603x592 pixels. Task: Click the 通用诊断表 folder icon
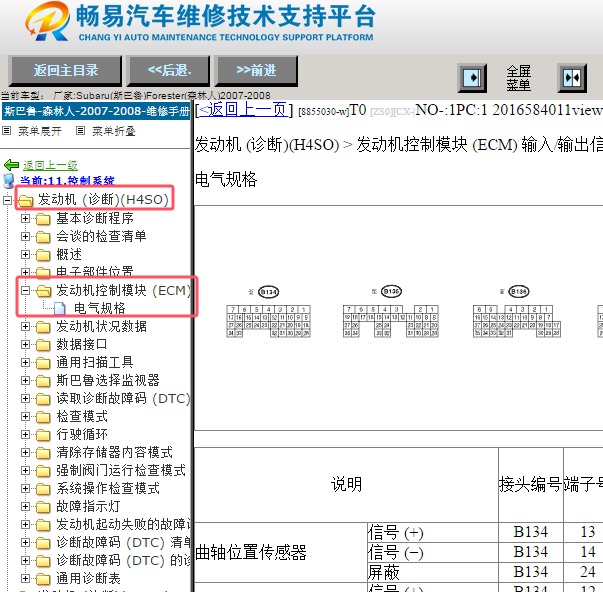43,579
